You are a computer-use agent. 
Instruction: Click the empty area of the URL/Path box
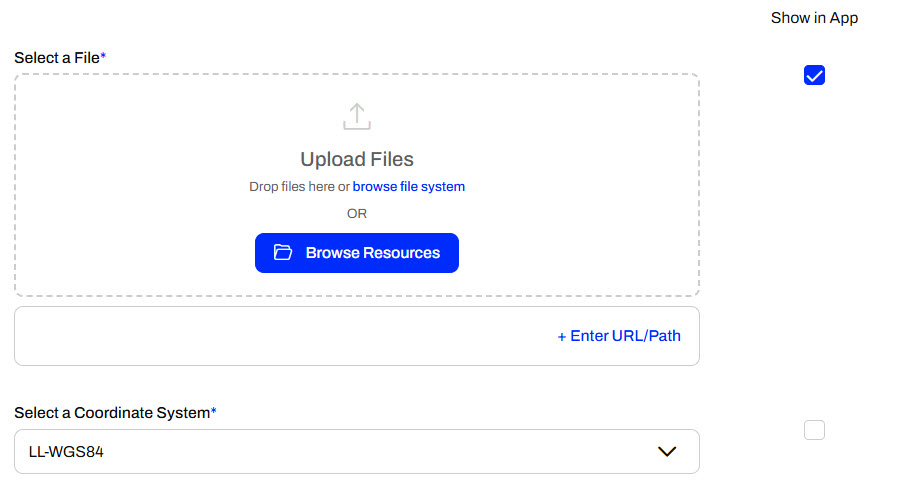coord(250,336)
